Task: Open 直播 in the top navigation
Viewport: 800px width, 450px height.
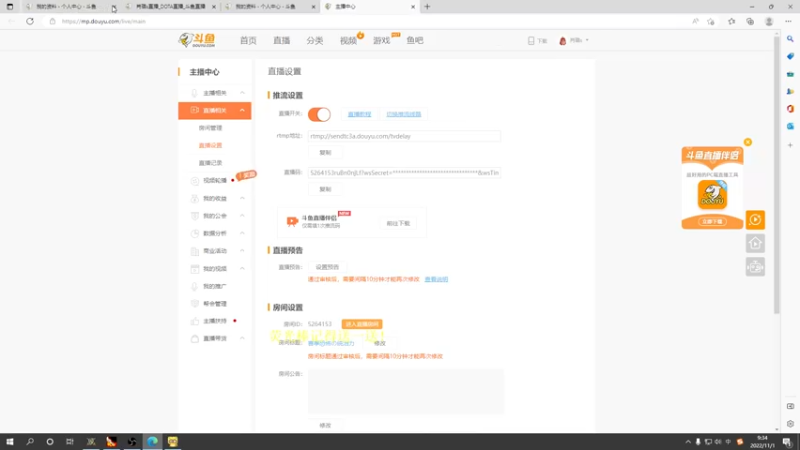Action: pos(282,40)
